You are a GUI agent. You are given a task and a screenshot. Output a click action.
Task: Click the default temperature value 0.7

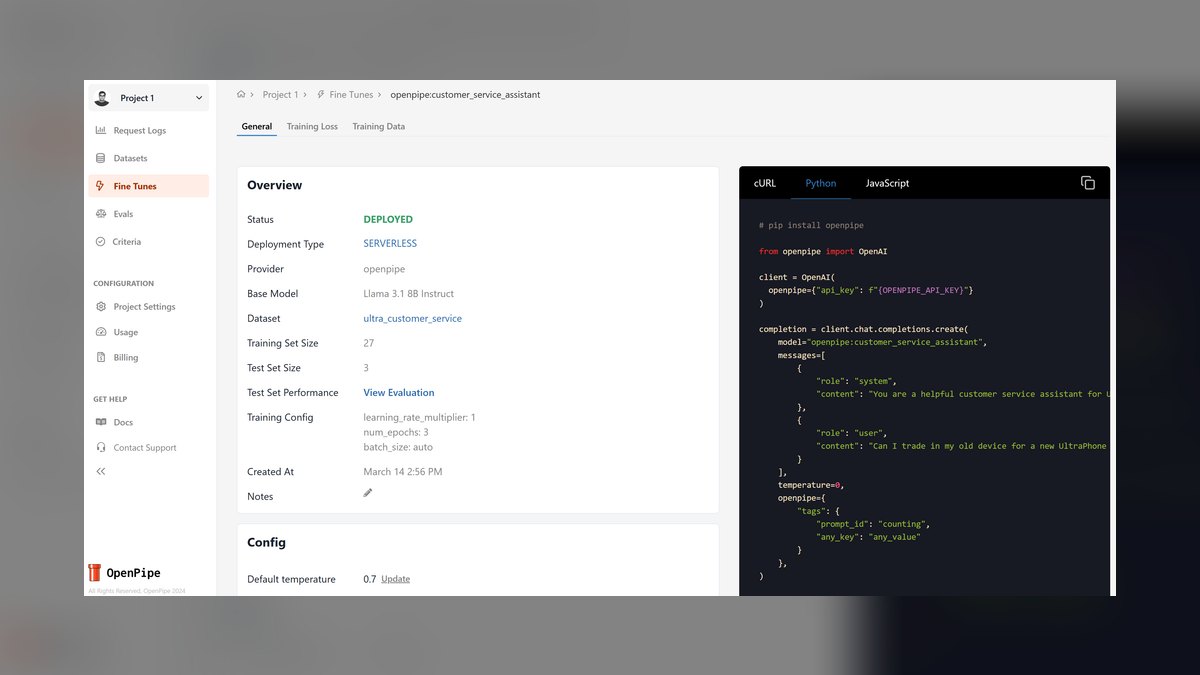370,579
